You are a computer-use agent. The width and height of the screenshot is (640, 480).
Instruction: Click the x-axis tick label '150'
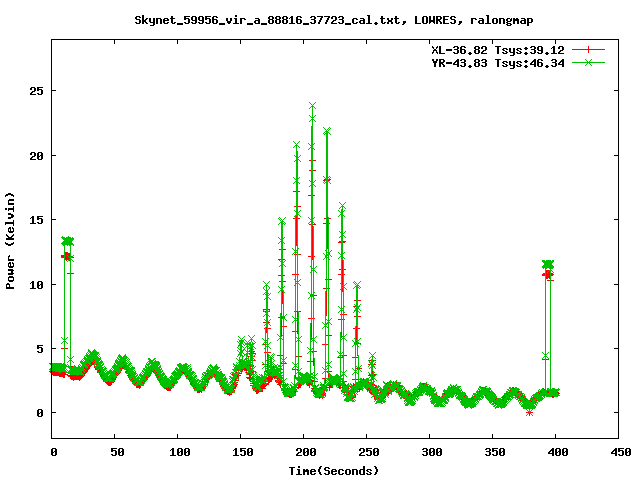click(x=243, y=452)
